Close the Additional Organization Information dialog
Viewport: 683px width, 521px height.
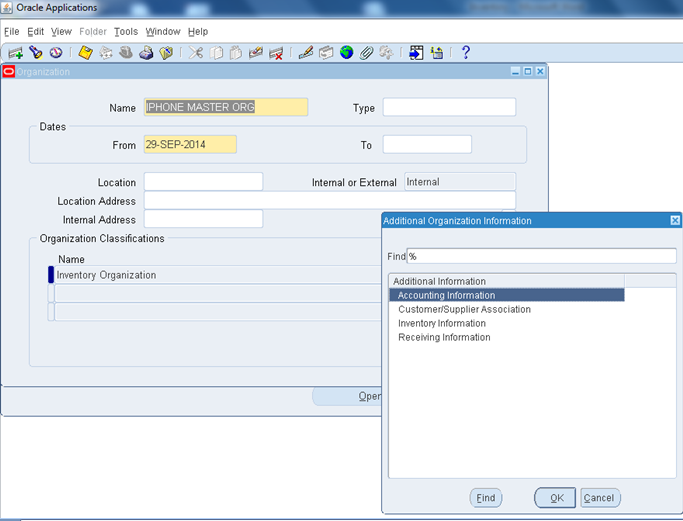pyautogui.click(x=675, y=220)
